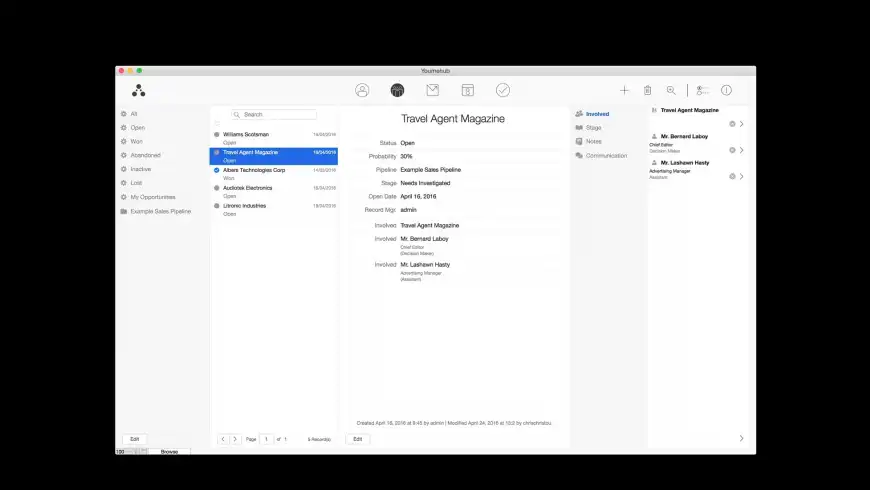Click the gear icon beside My Opportunities
Viewport: 870px width, 490px height.
[124, 197]
